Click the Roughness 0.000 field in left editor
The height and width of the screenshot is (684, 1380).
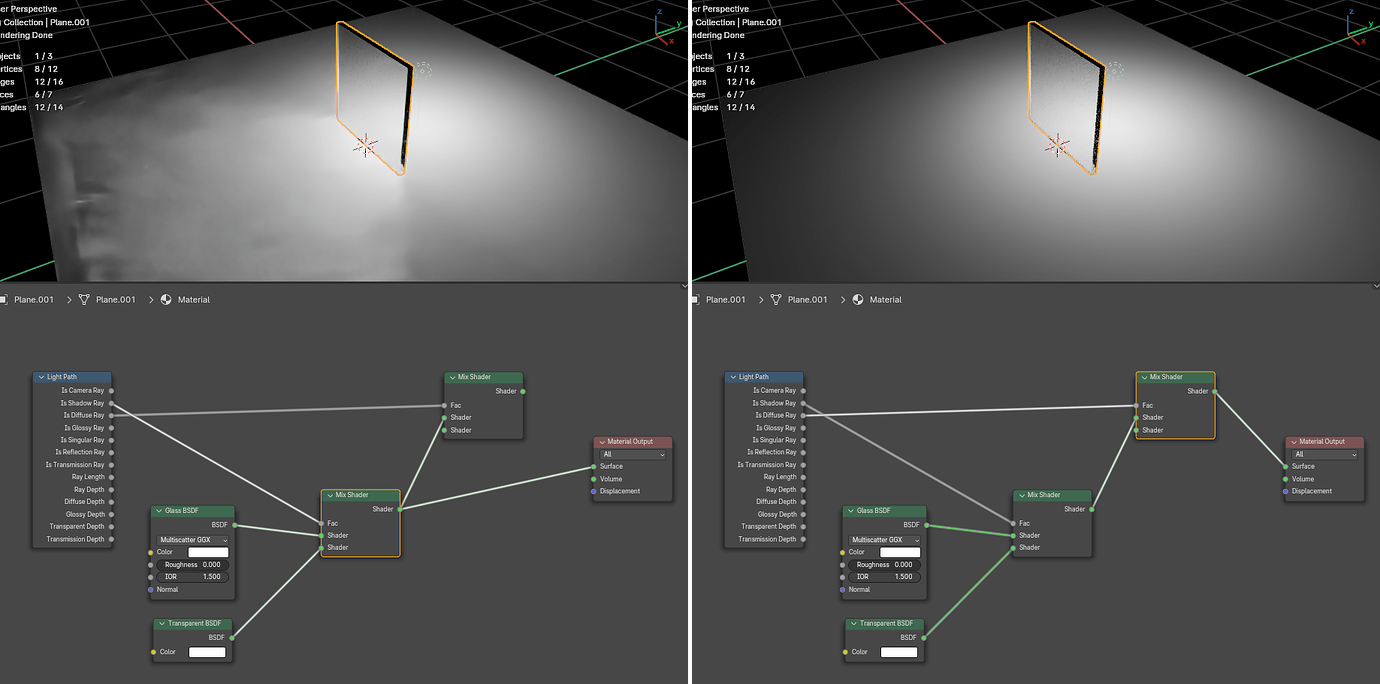click(x=193, y=565)
